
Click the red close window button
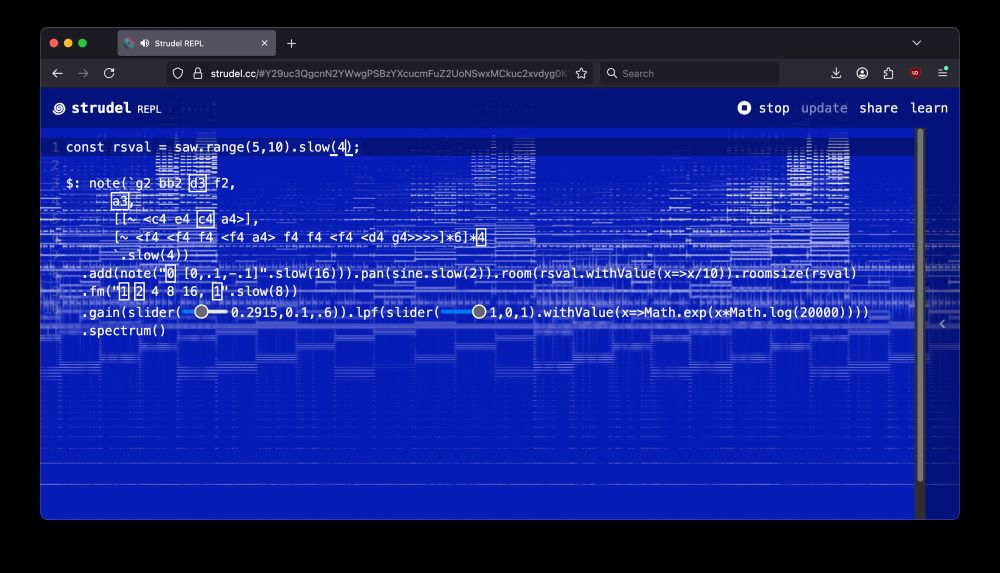pos(54,43)
